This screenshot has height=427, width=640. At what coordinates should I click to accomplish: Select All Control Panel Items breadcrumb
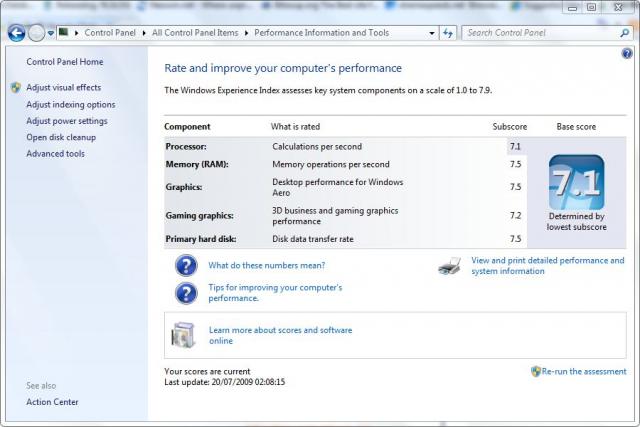pyautogui.click(x=195, y=33)
